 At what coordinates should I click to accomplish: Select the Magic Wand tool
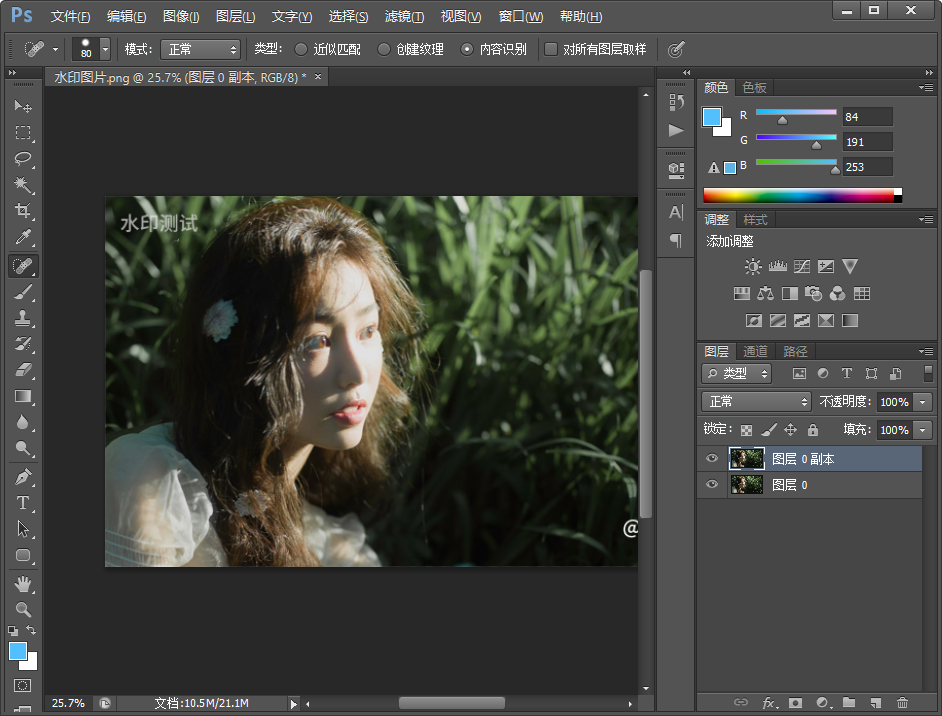(23, 185)
